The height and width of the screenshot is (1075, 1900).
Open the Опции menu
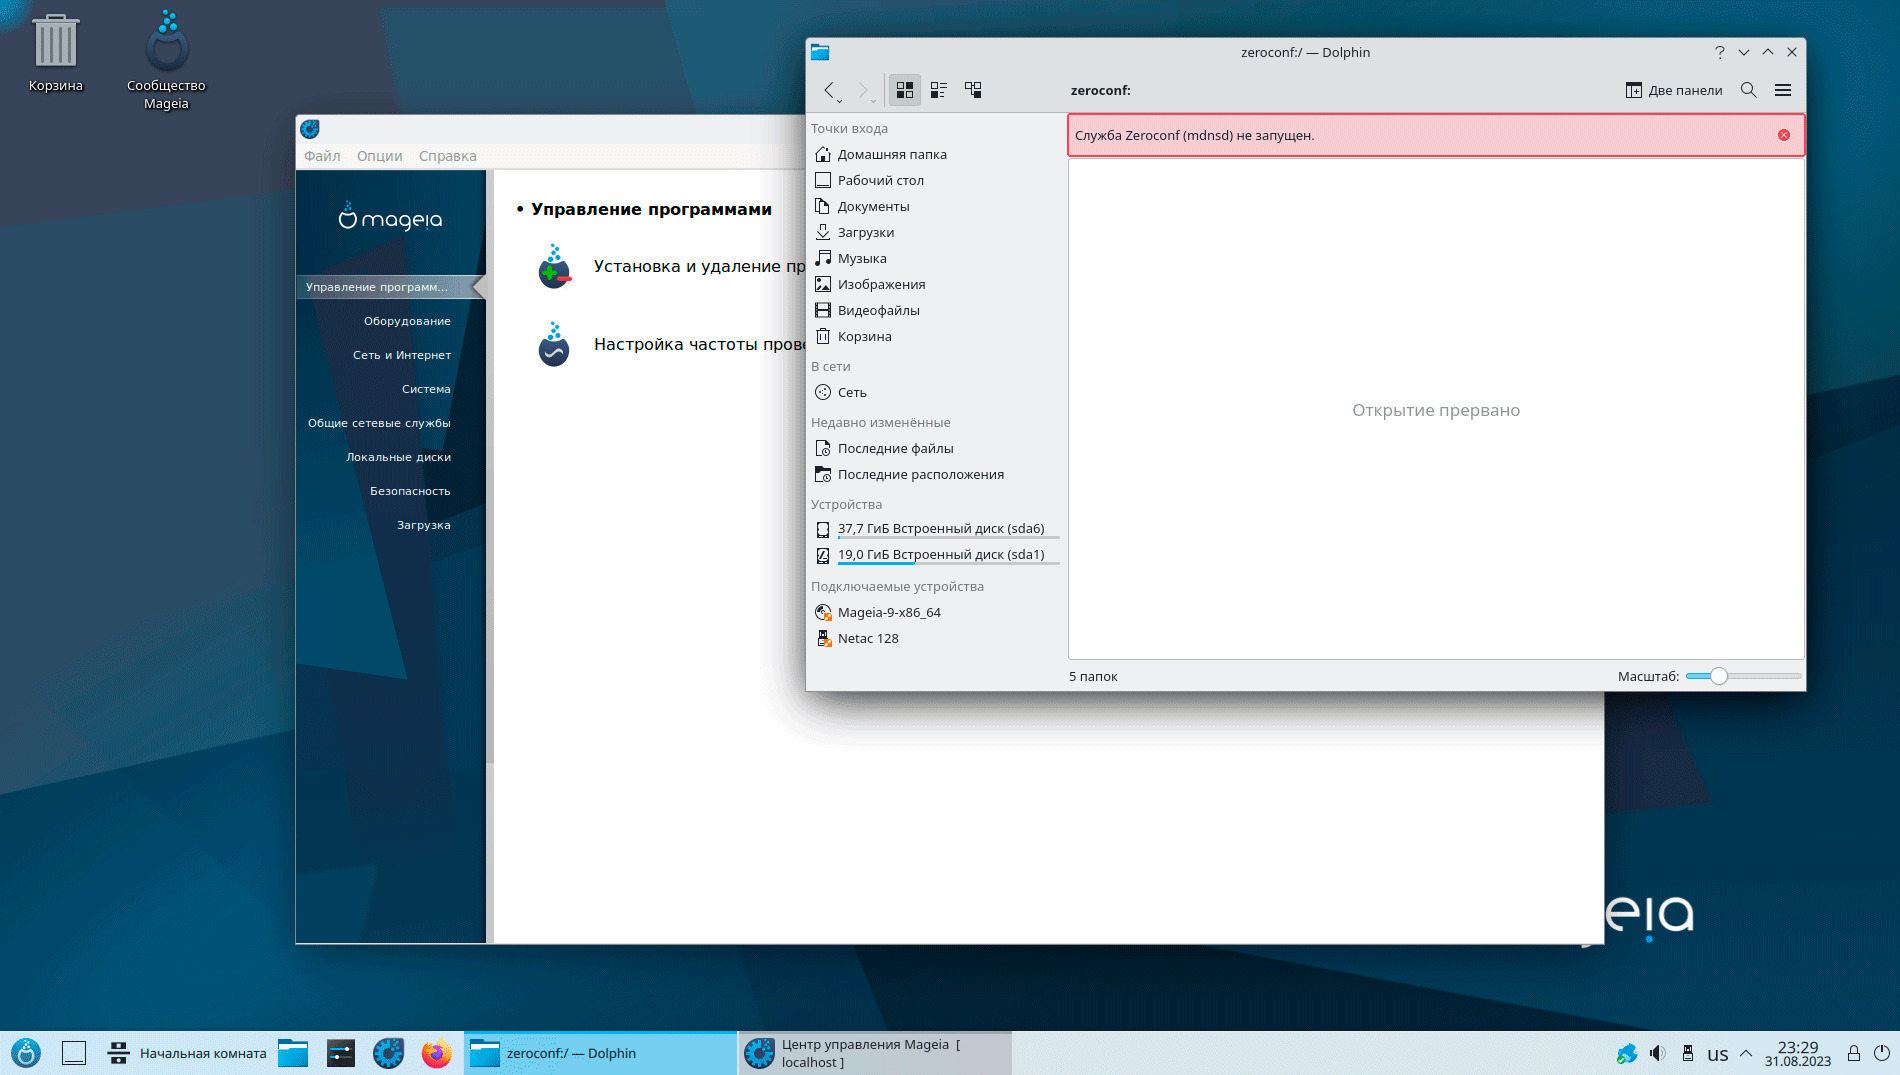(x=379, y=156)
